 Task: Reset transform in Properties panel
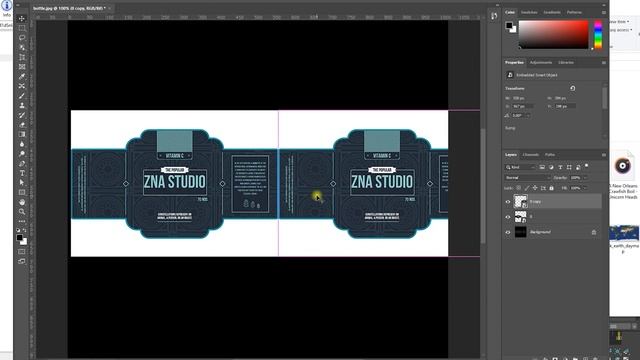[x=573, y=88]
